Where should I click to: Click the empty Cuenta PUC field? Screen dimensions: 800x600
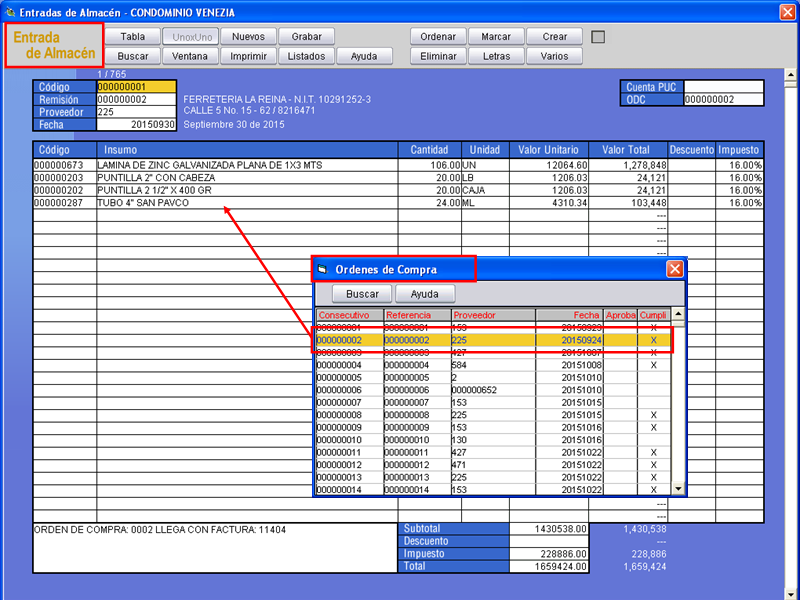(723, 87)
